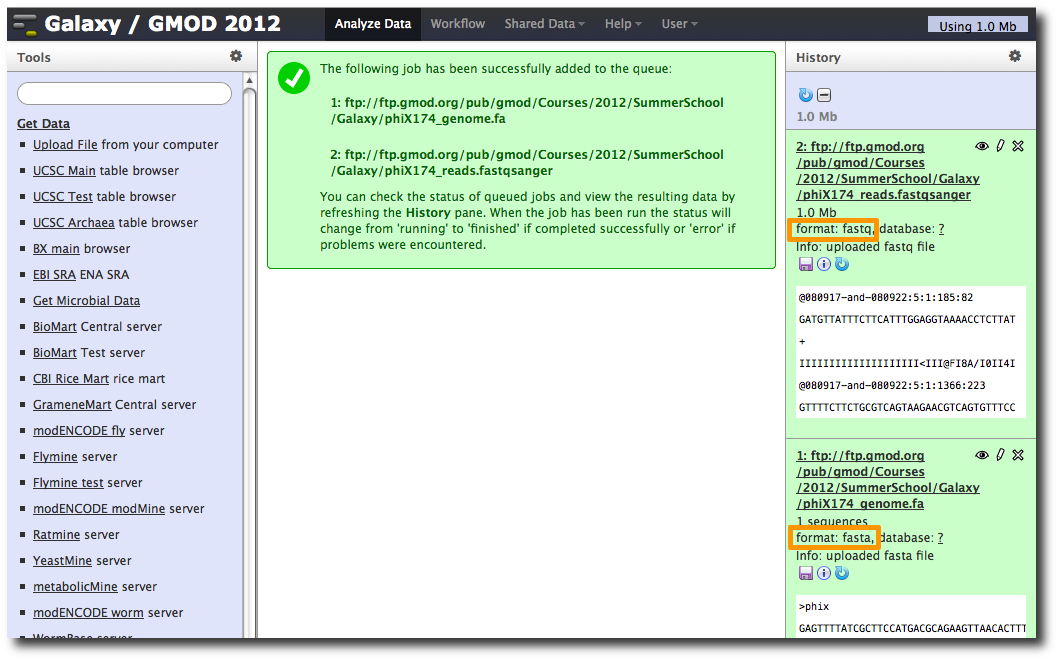Show details of dataset 2 info icon
Image resolution: width=1059 pixels, height=661 pixels.
(823, 264)
